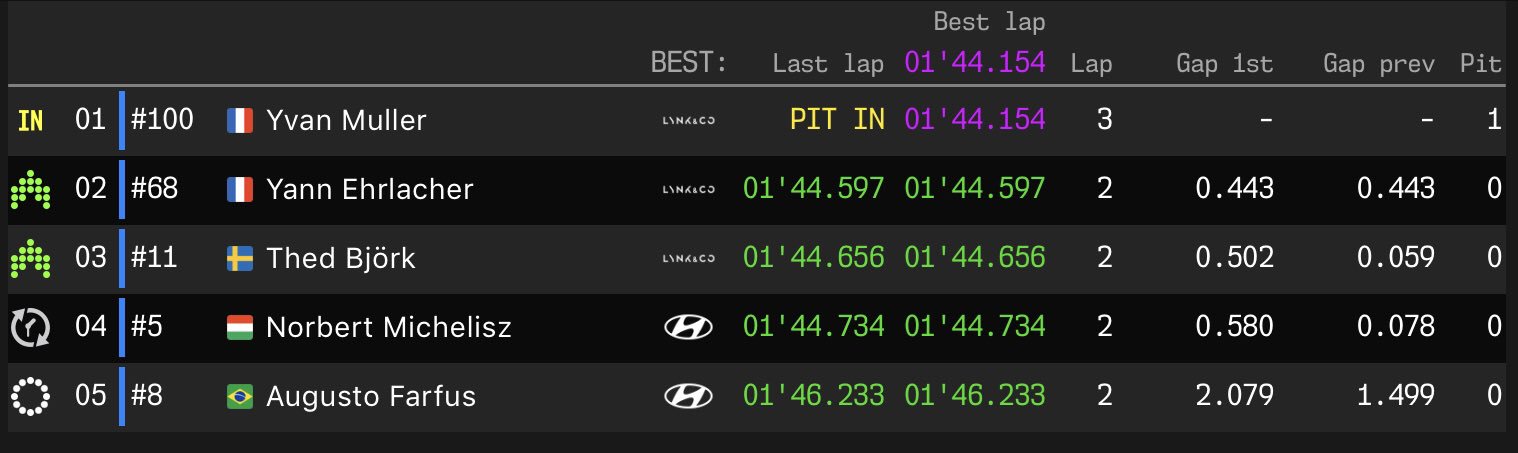Click the Brazilian flag beside Augusto Farfus
1518x453 pixels.
[240, 396]
